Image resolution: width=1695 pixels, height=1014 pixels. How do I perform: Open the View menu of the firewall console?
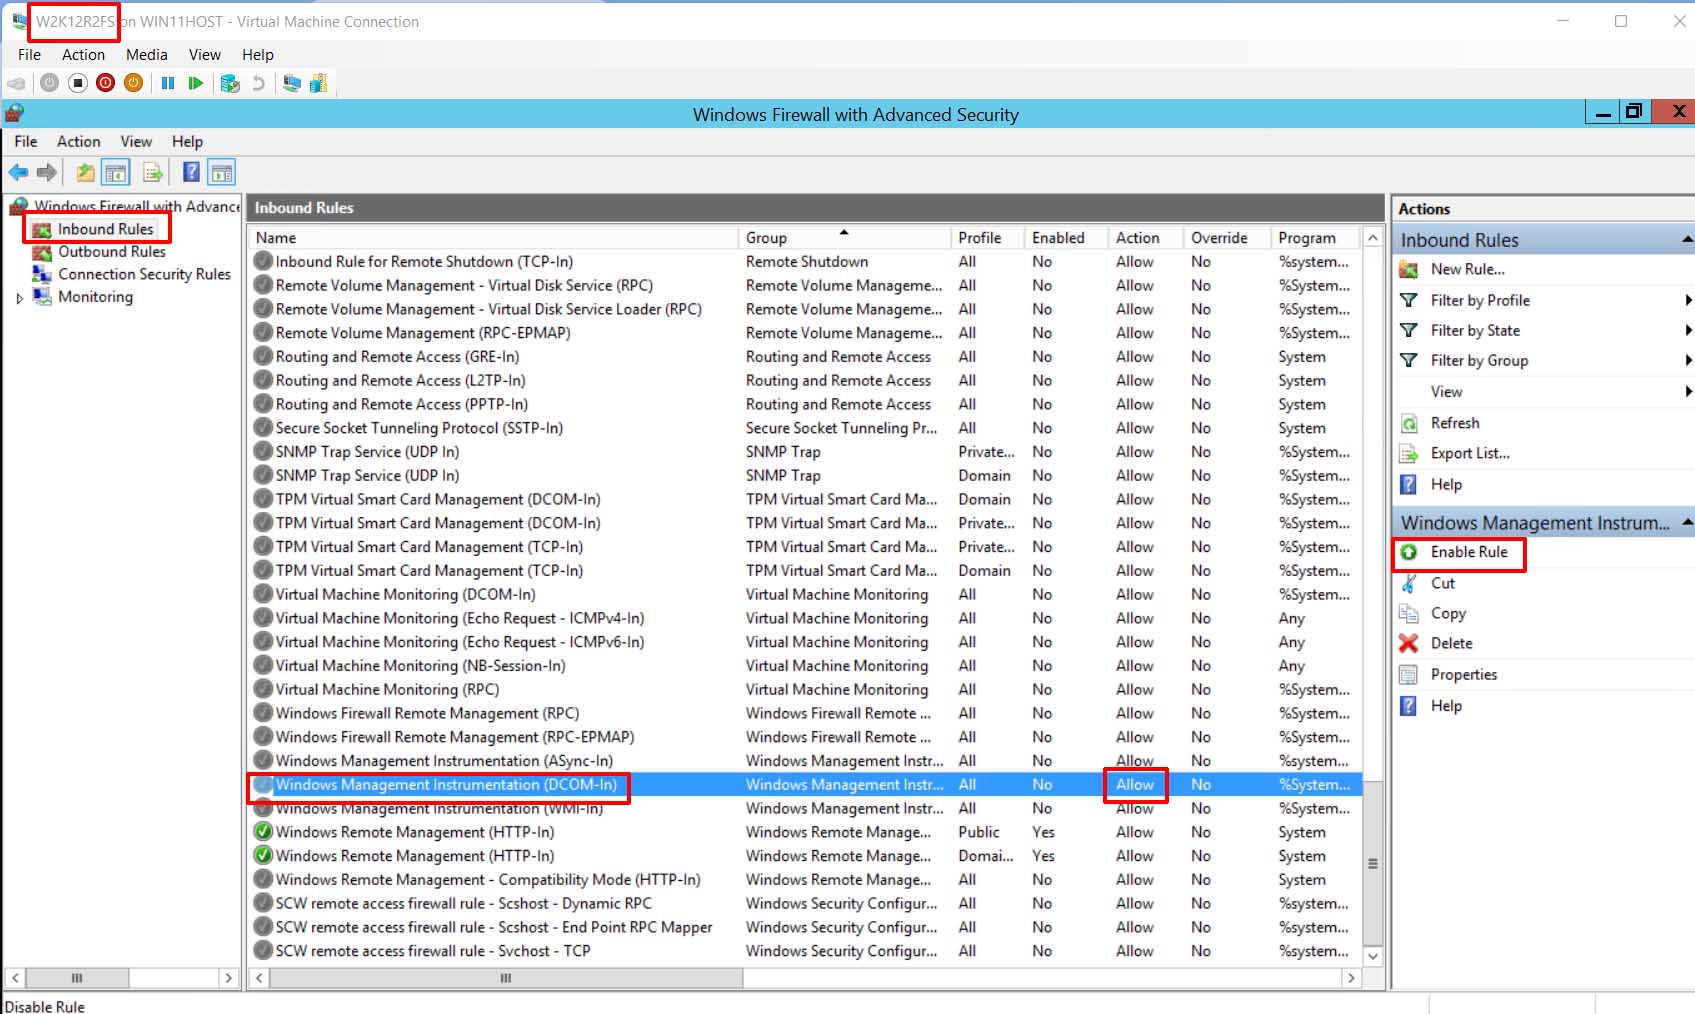click(136, 142)
